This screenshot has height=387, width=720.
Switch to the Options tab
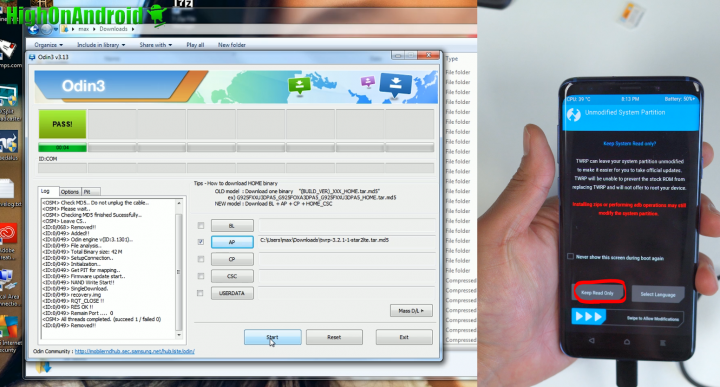point(70,192)
